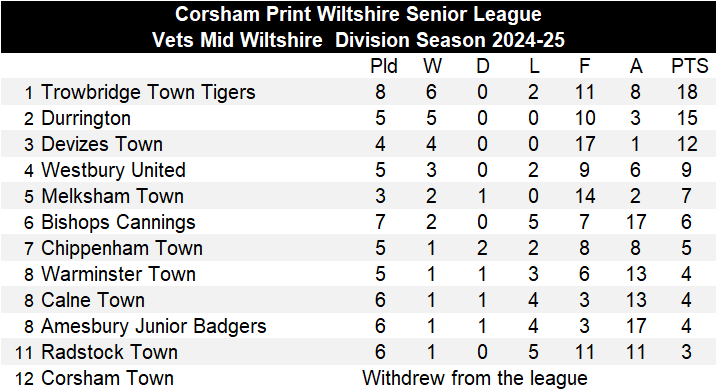
Task: Select Trowbridge Town Tigers points value 18
Action: [687, 92]
